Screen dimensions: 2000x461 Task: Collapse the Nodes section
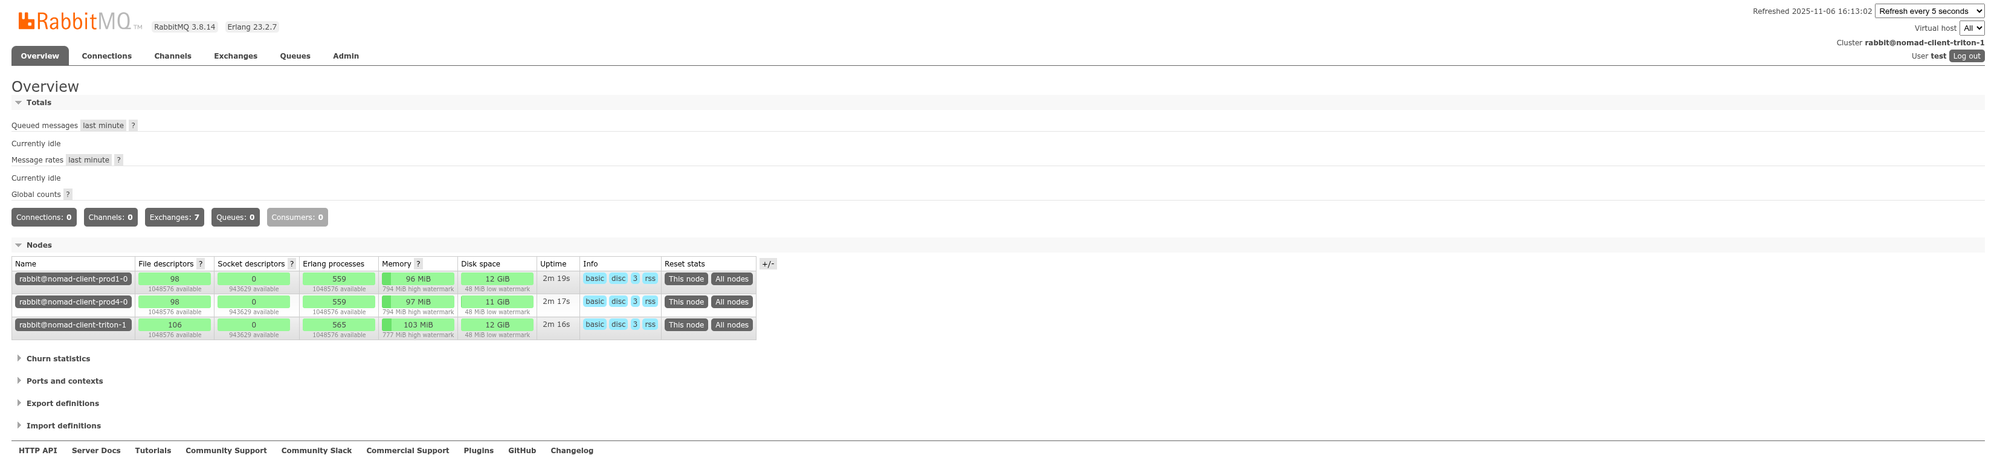click(38, 245)
